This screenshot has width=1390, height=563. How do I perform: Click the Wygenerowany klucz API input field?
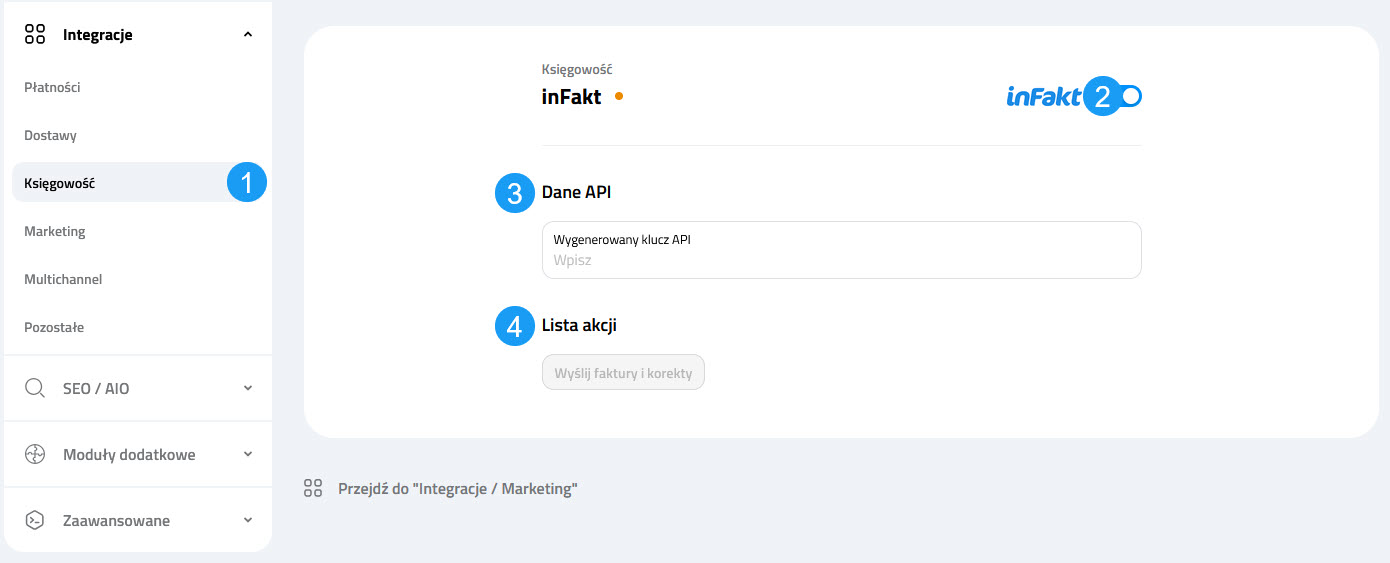[840, 260]
